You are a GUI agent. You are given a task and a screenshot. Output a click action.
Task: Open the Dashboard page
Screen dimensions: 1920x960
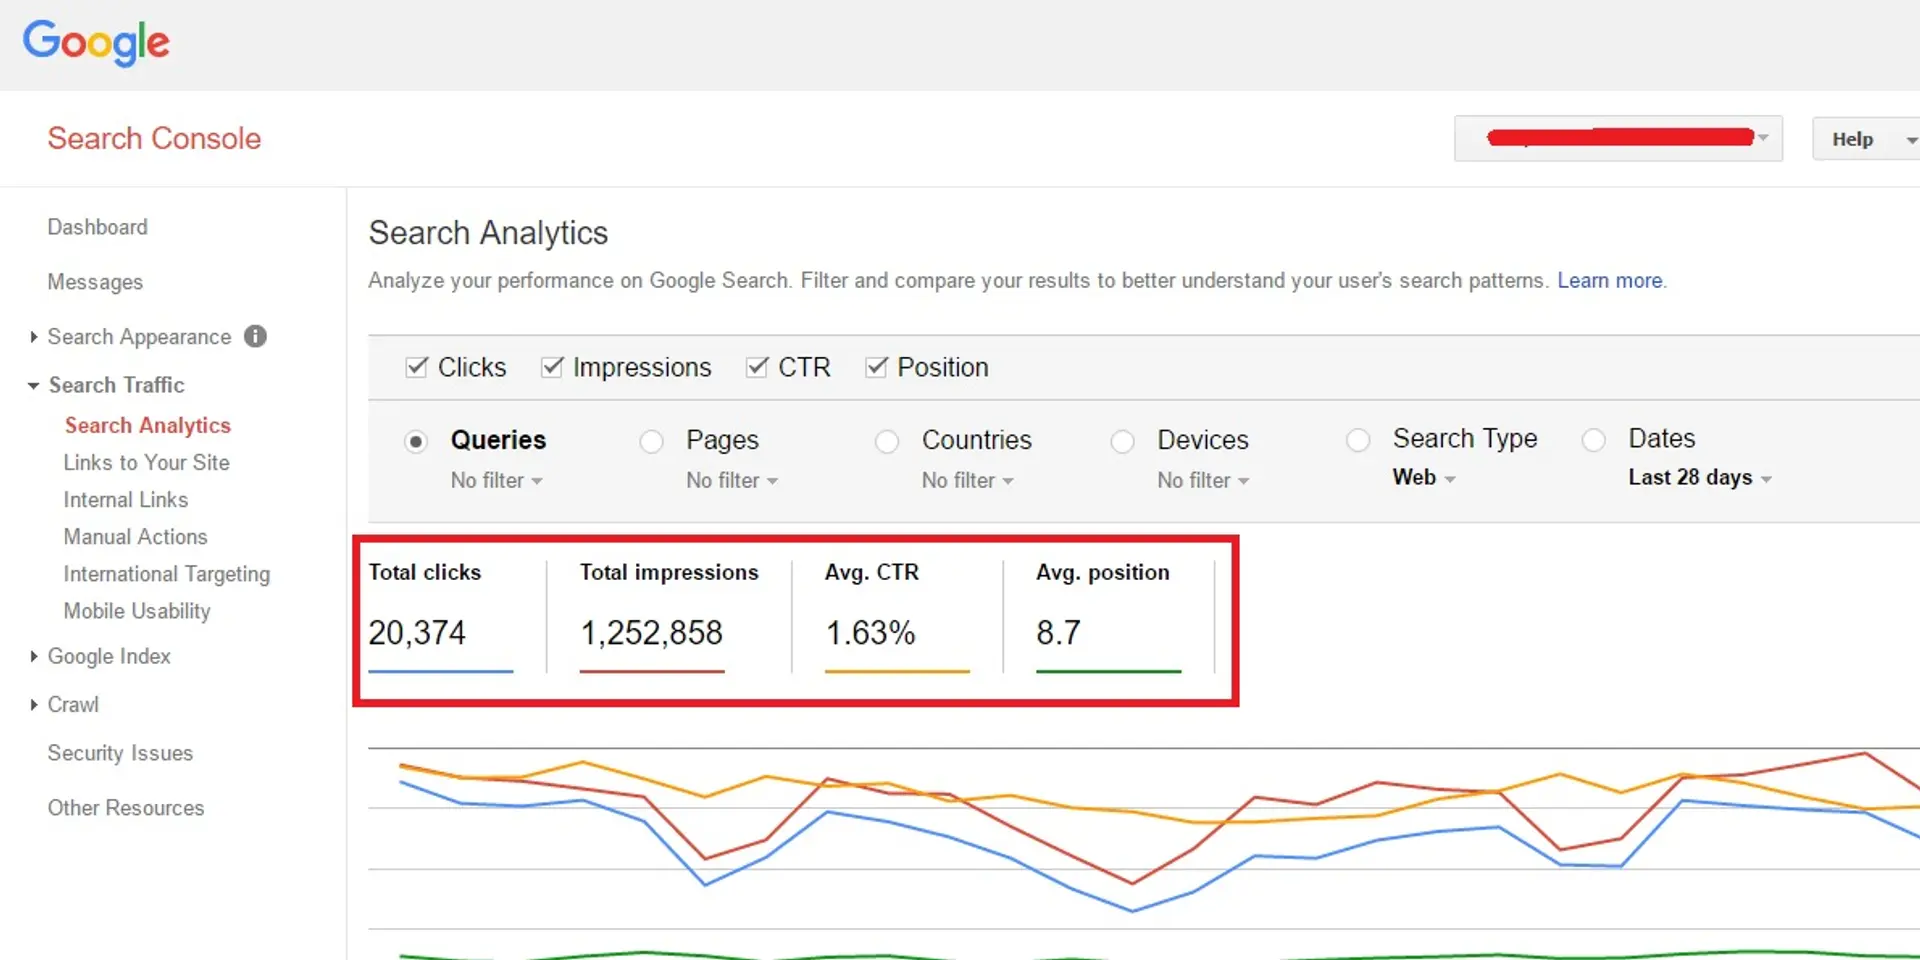pos(97,227)
